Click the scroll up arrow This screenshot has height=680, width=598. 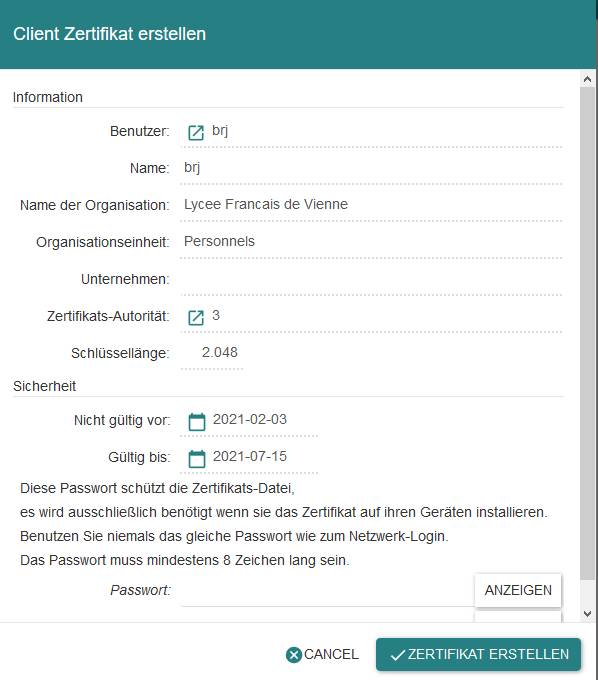pyautogui.click(x=588, y=79)
